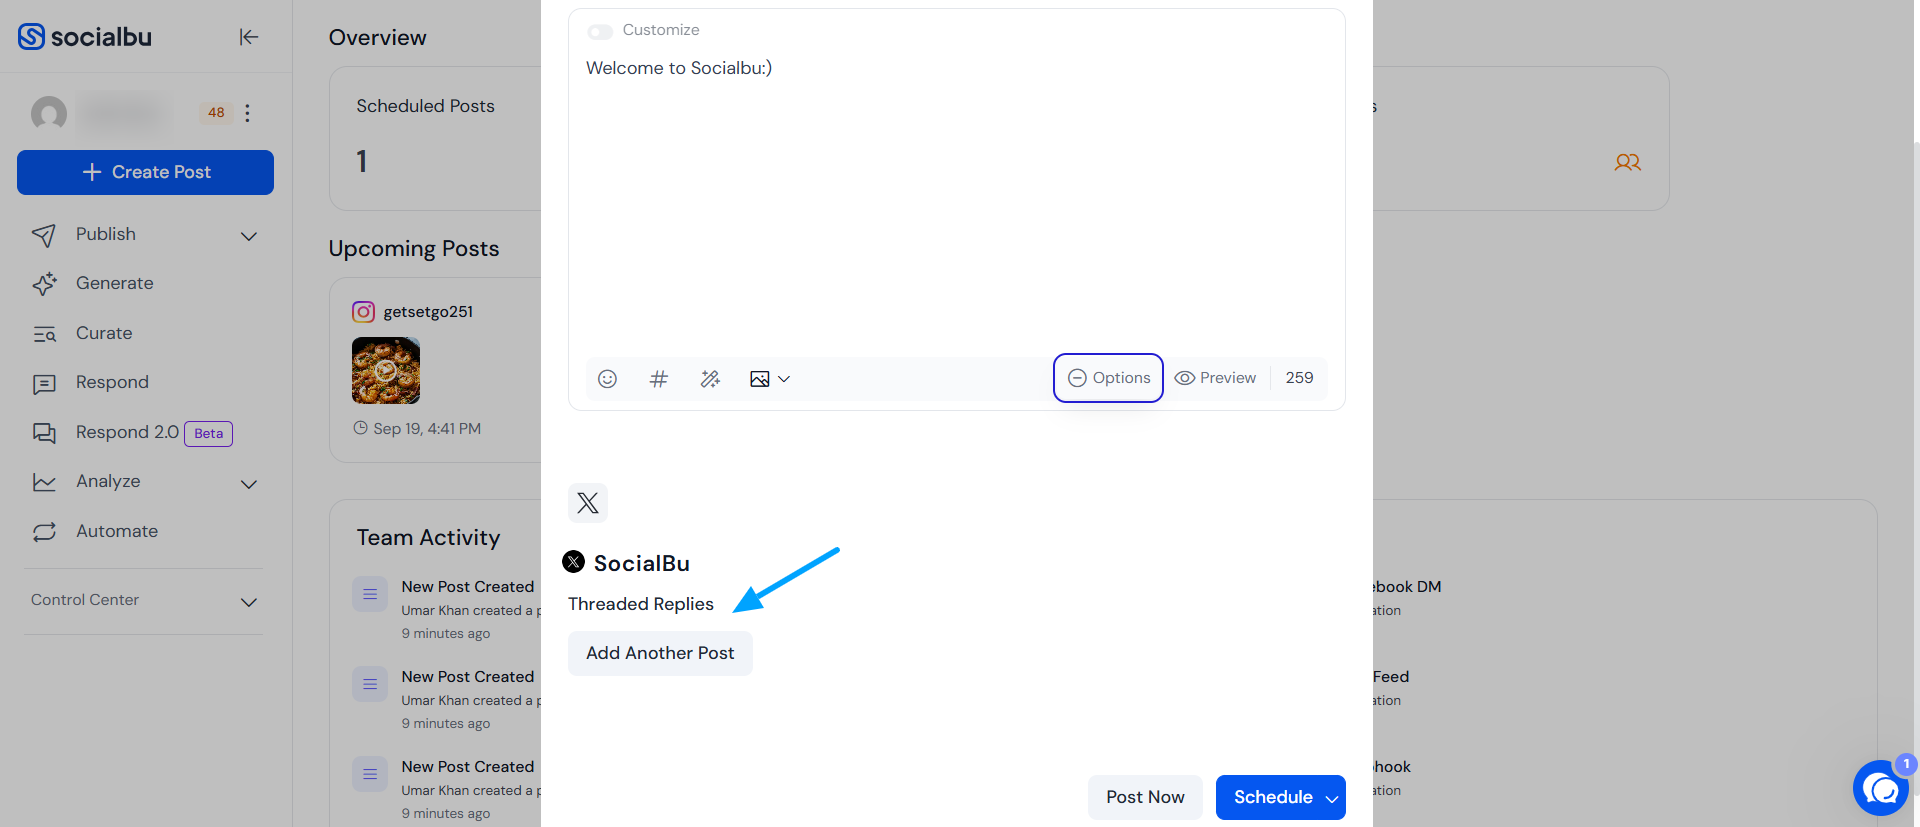Image resolution: width=1920 pixels, height=827 pixels.
Task: Open Schedule button dropdown arrow
Action: click(1332, 798)
